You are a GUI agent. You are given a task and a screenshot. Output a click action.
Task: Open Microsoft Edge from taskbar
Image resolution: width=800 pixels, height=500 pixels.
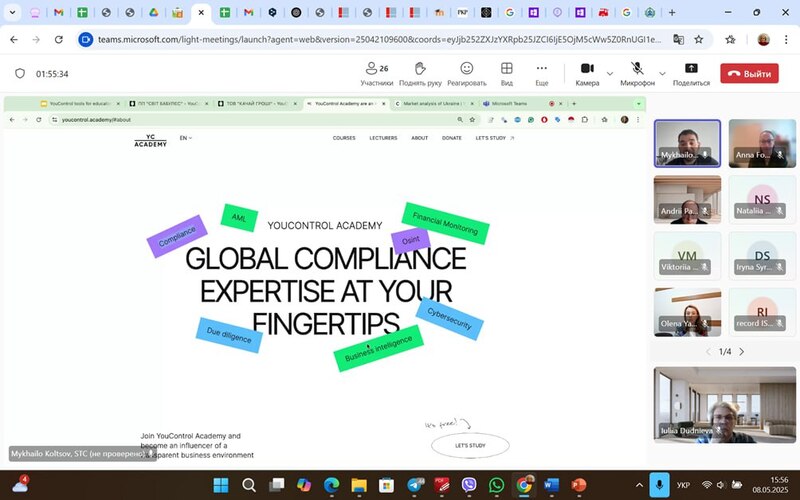332,485
